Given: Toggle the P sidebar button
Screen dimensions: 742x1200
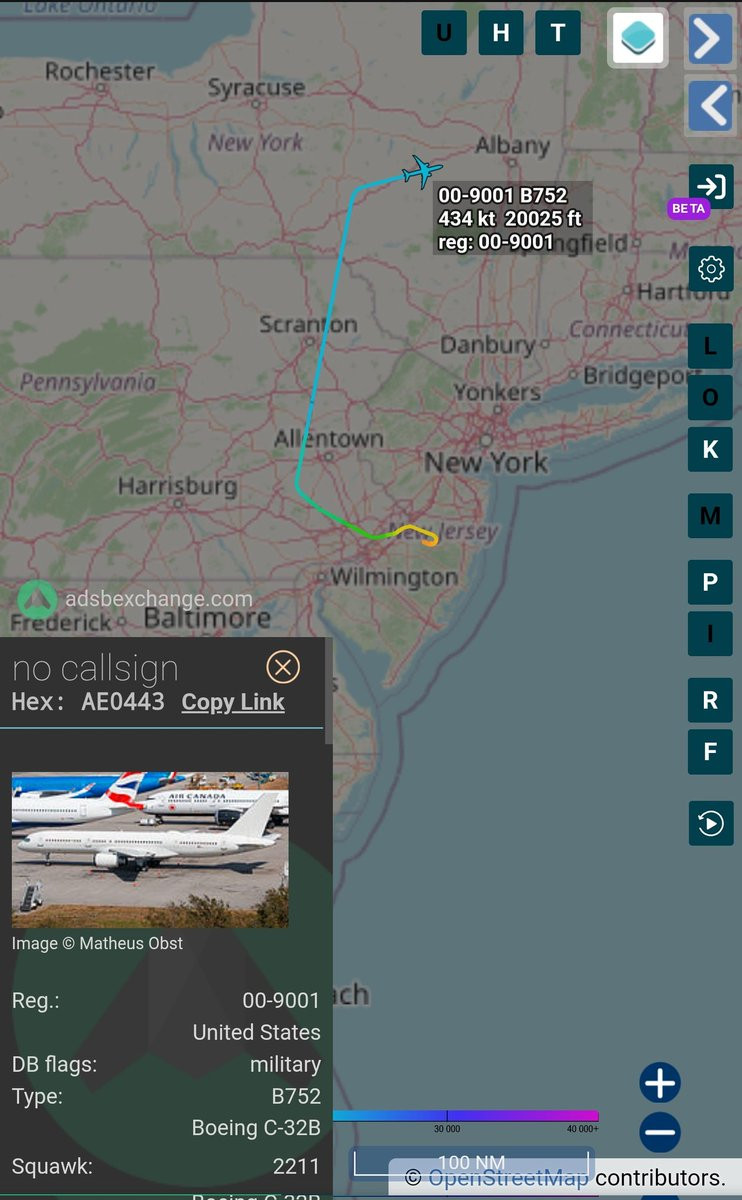Looking at the screenshot, I should pyautogui.click(x=710, y=582).
